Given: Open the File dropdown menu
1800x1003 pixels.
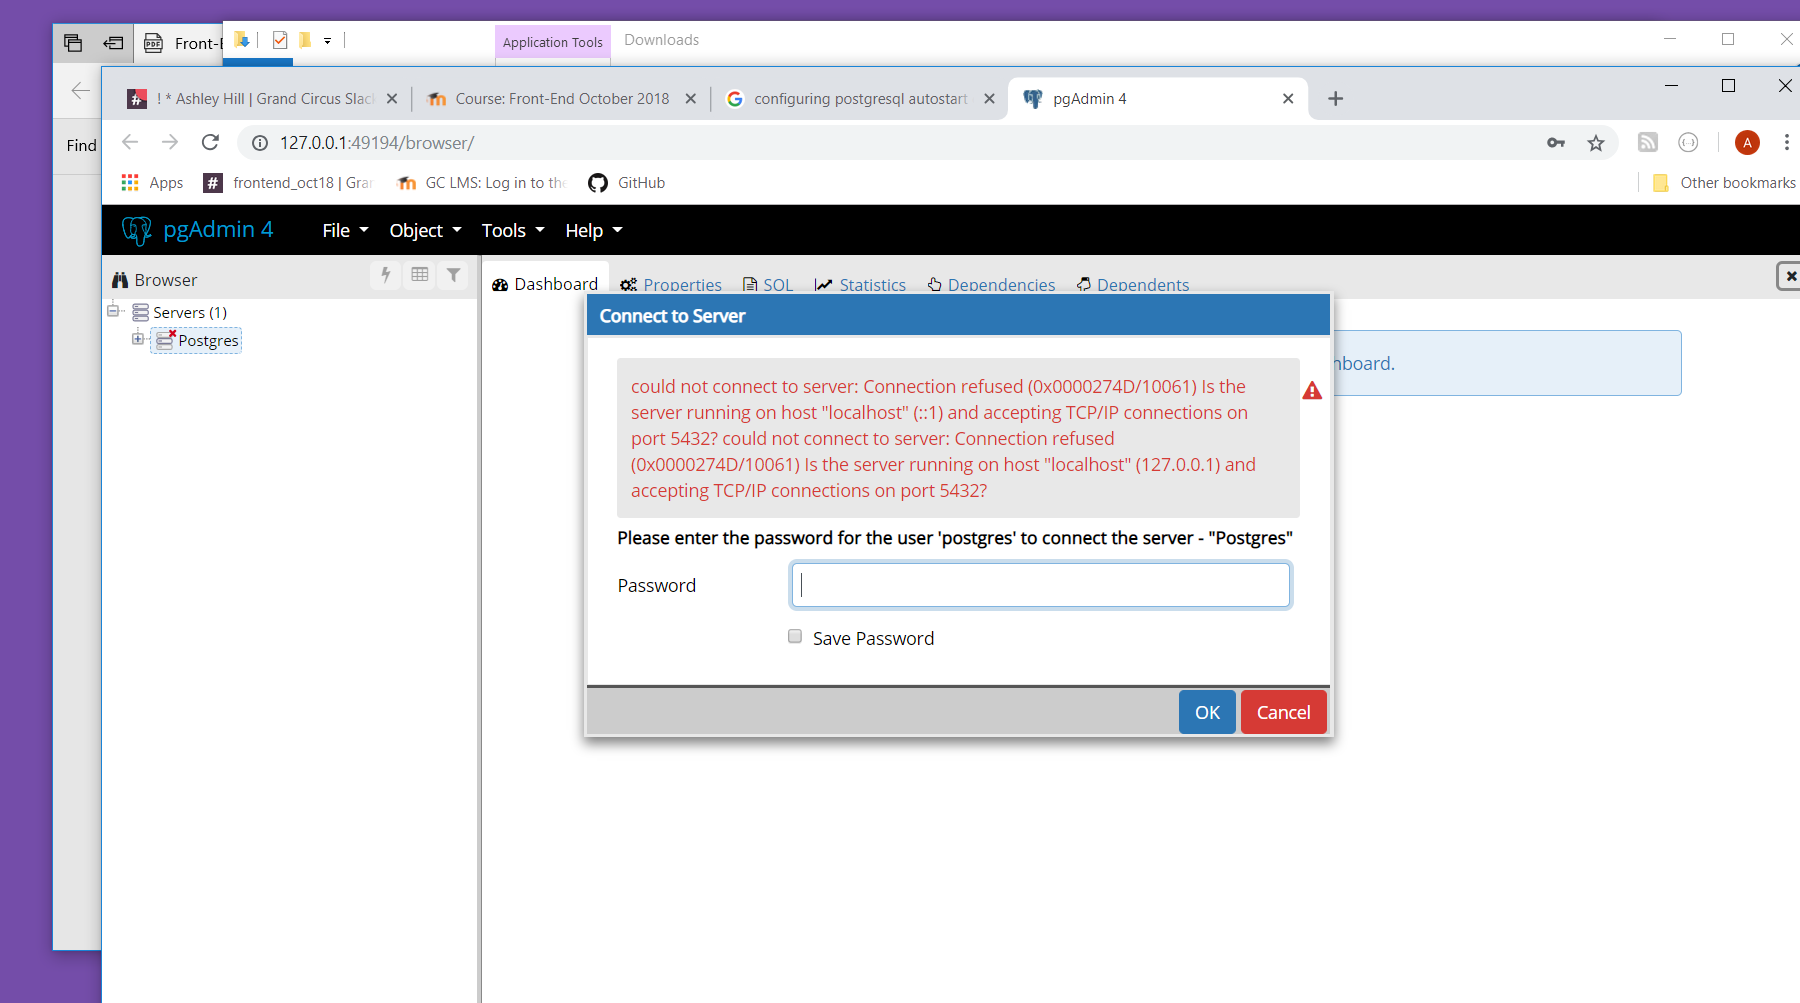Looking at the screenshot, I should (345, 231).
